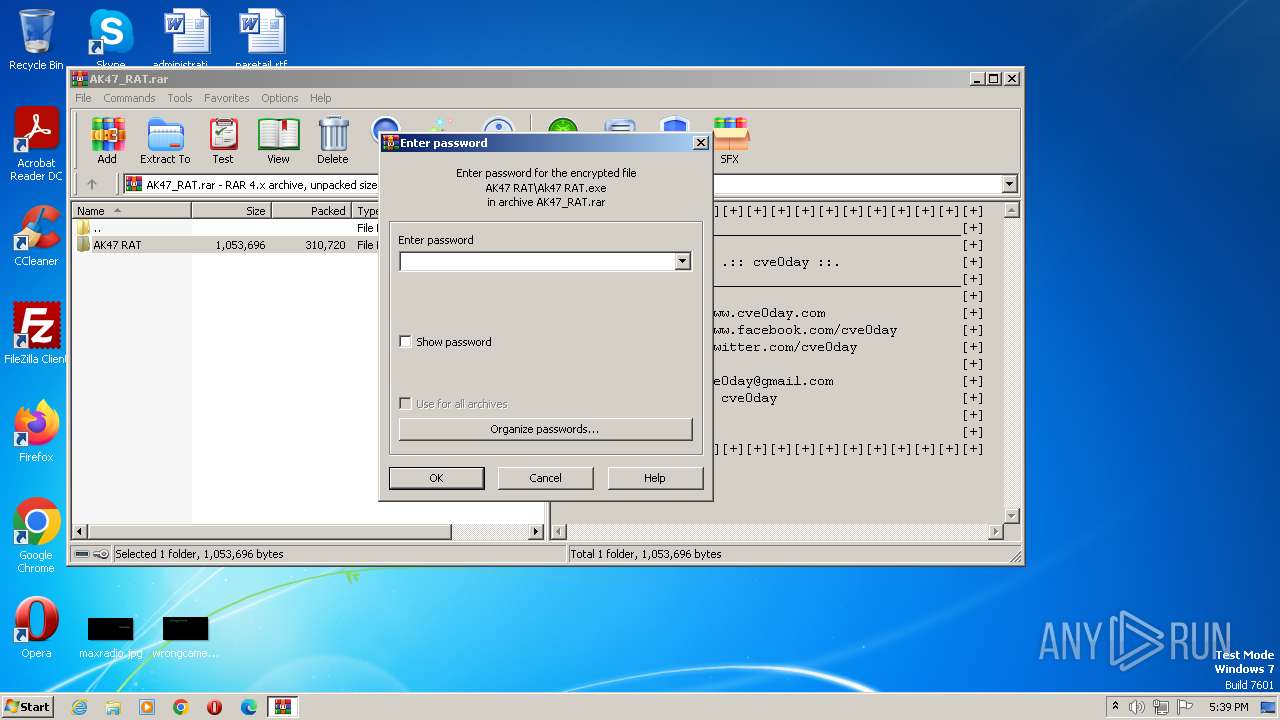Open the Favorites menu

(227, 98)
